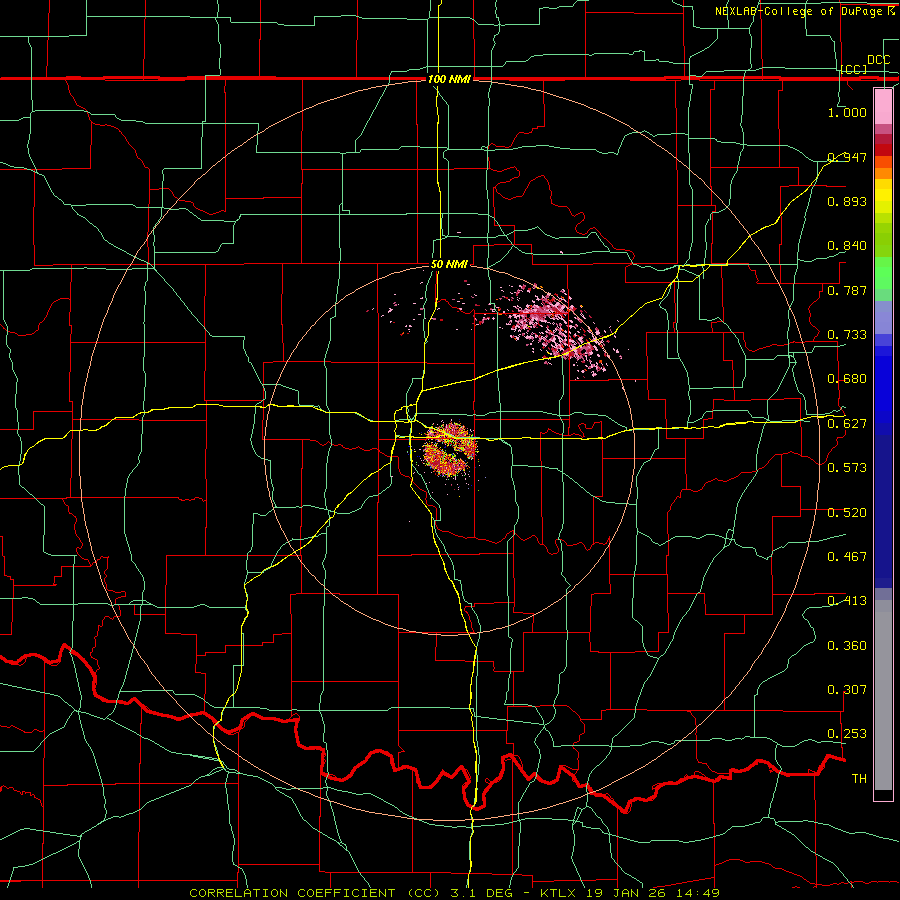Click the TH threshold label on the scale
Viewport: 900px width, 900px height.
click(x=859, y=778)
